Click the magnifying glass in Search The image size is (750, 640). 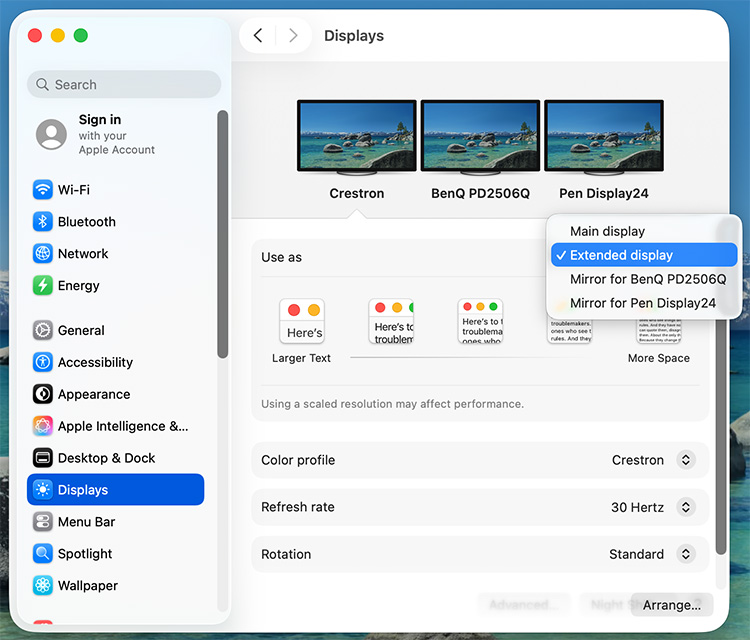point(43,85)
